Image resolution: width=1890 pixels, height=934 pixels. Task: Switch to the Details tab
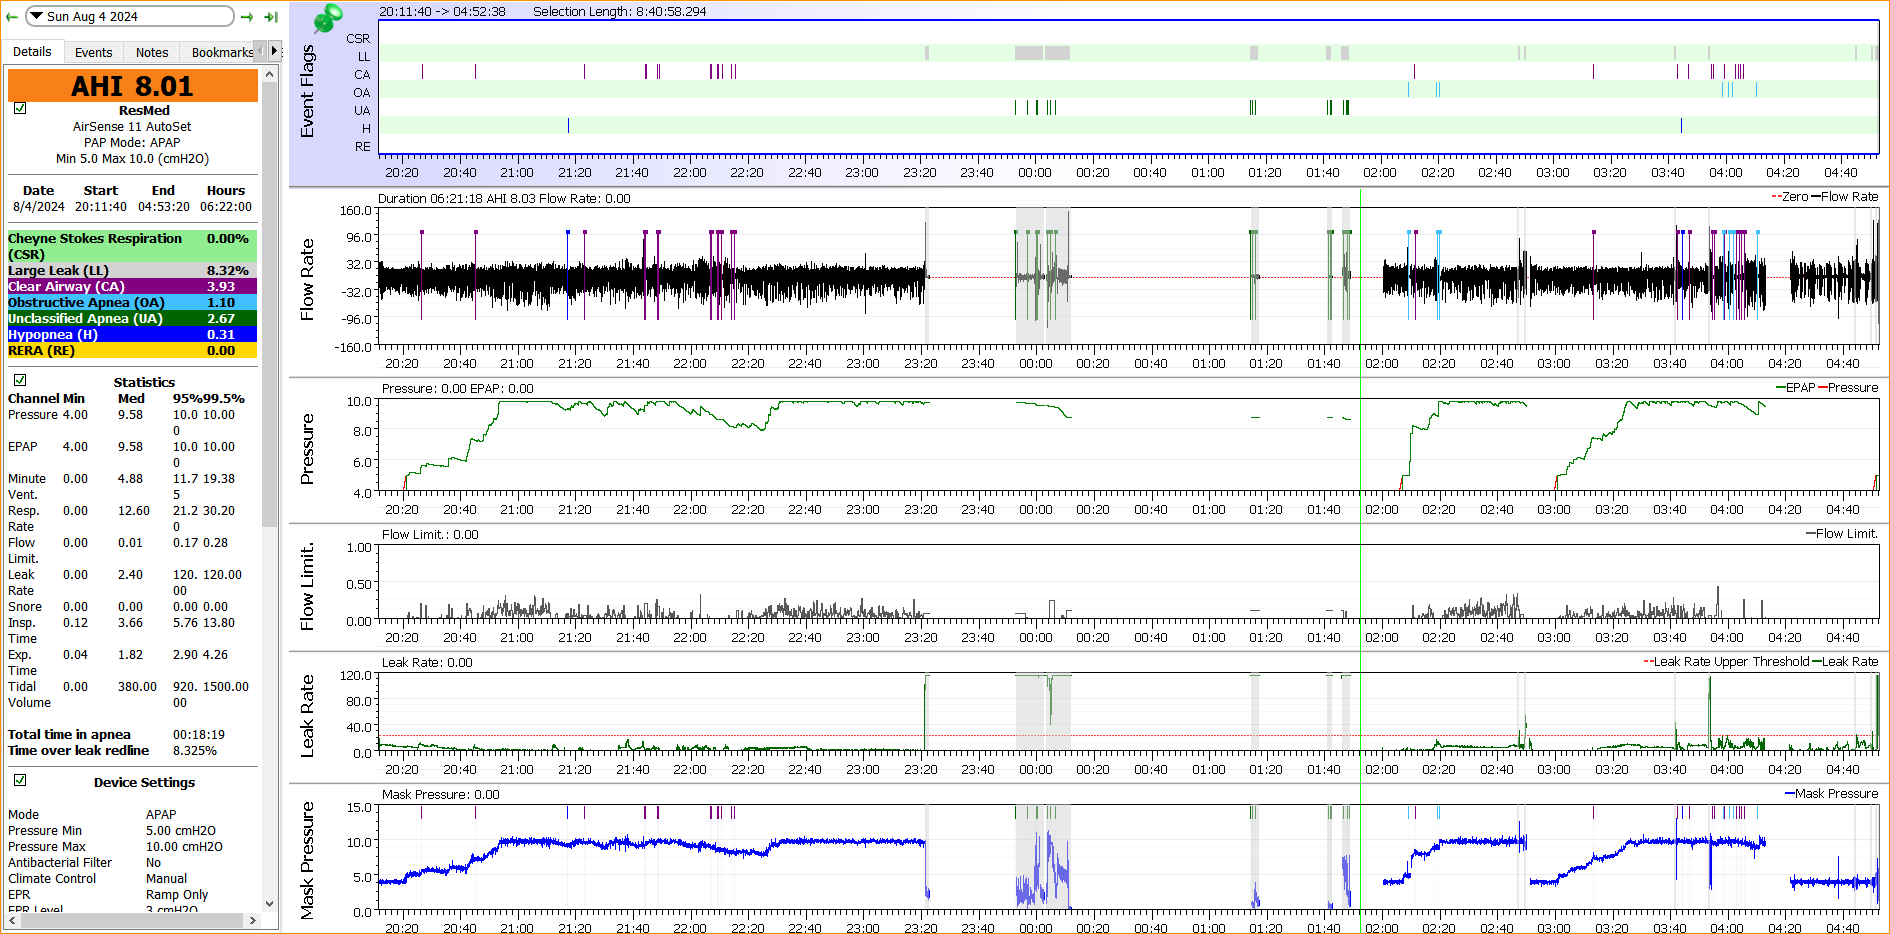pyautogui.click(x=32, y=52)
